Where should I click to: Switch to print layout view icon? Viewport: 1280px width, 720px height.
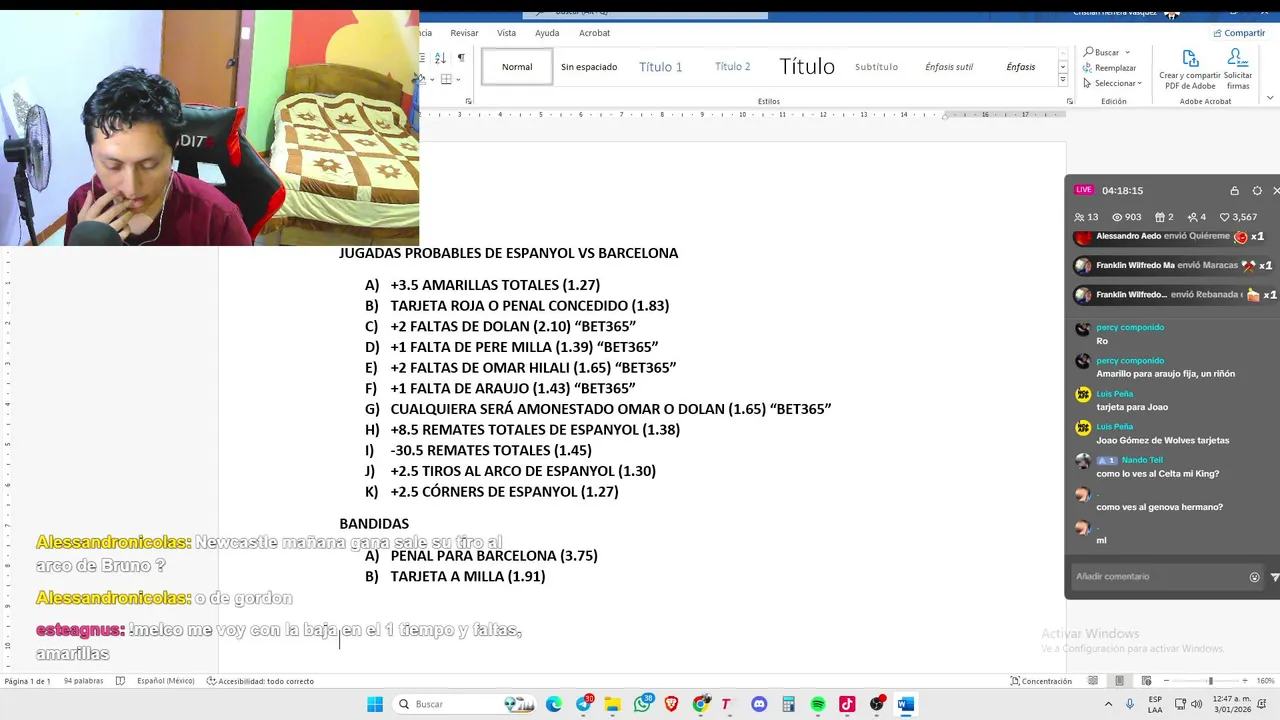1119,681
